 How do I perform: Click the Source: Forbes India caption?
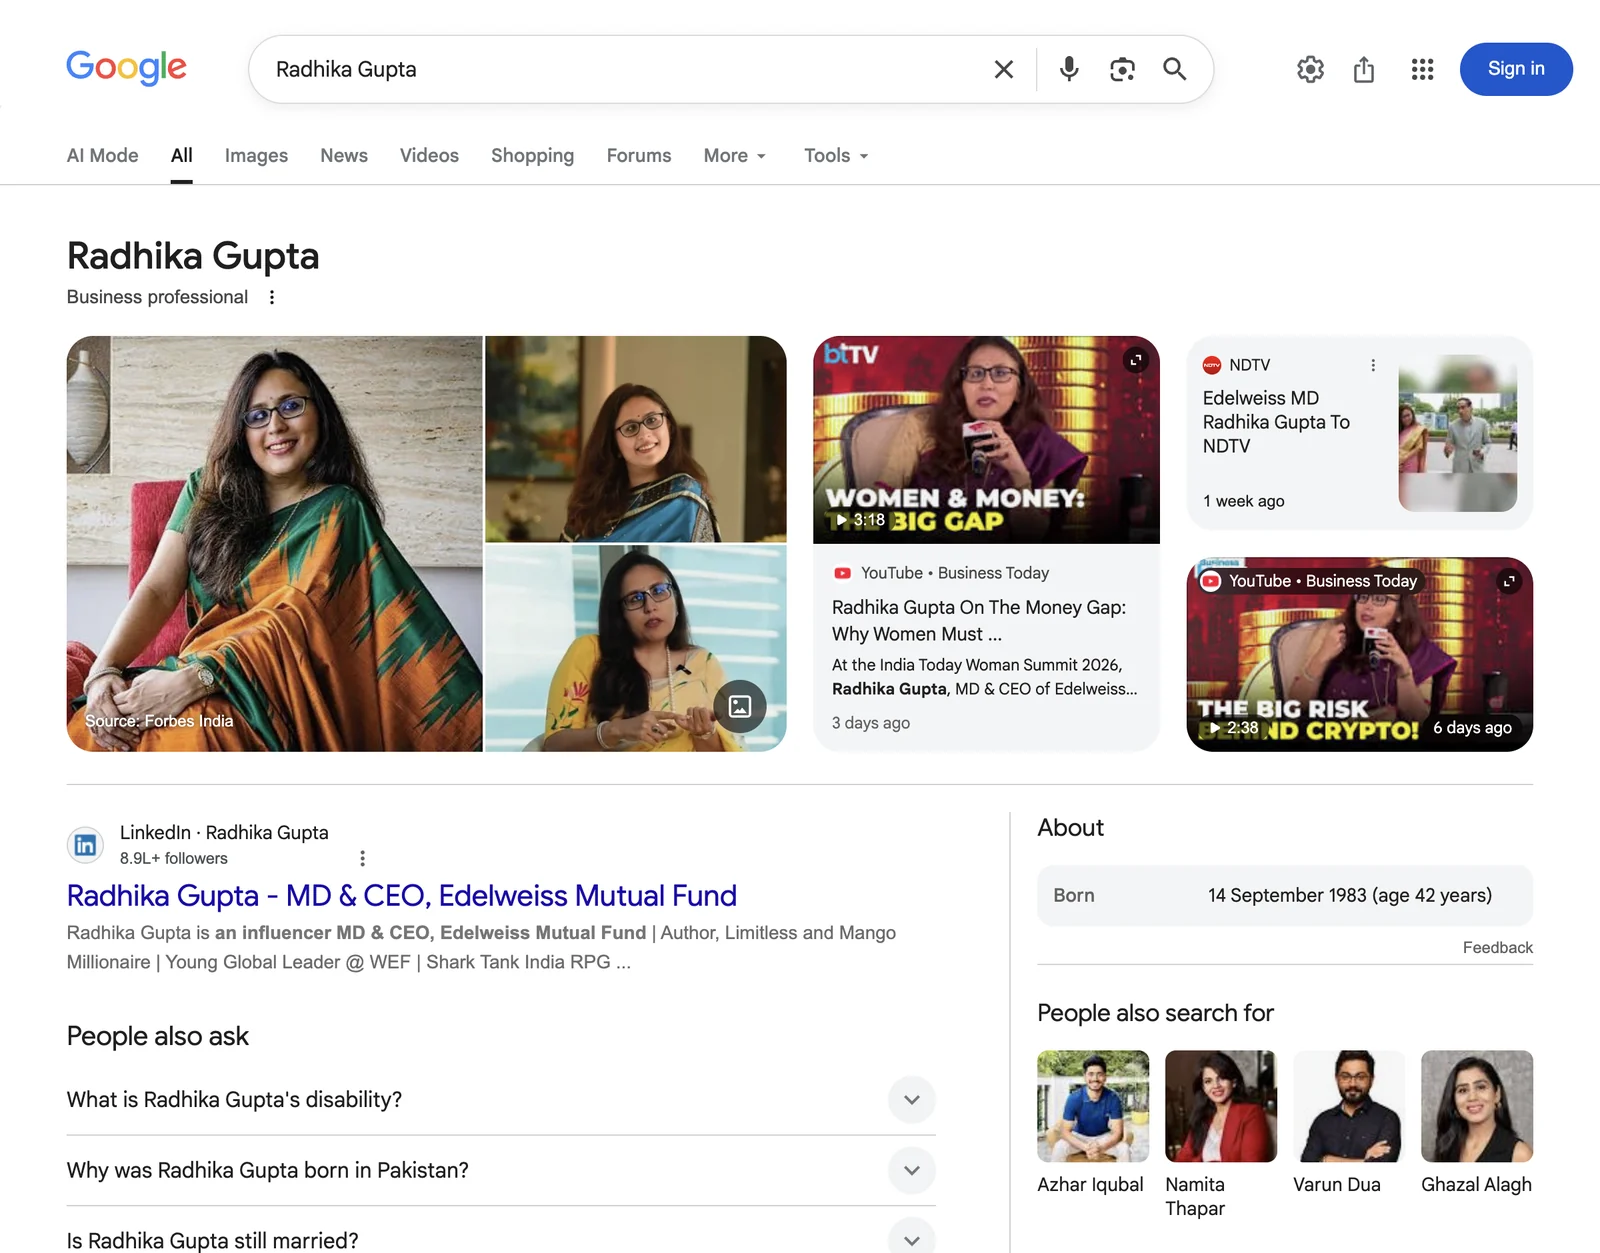(x=159, y=721)
